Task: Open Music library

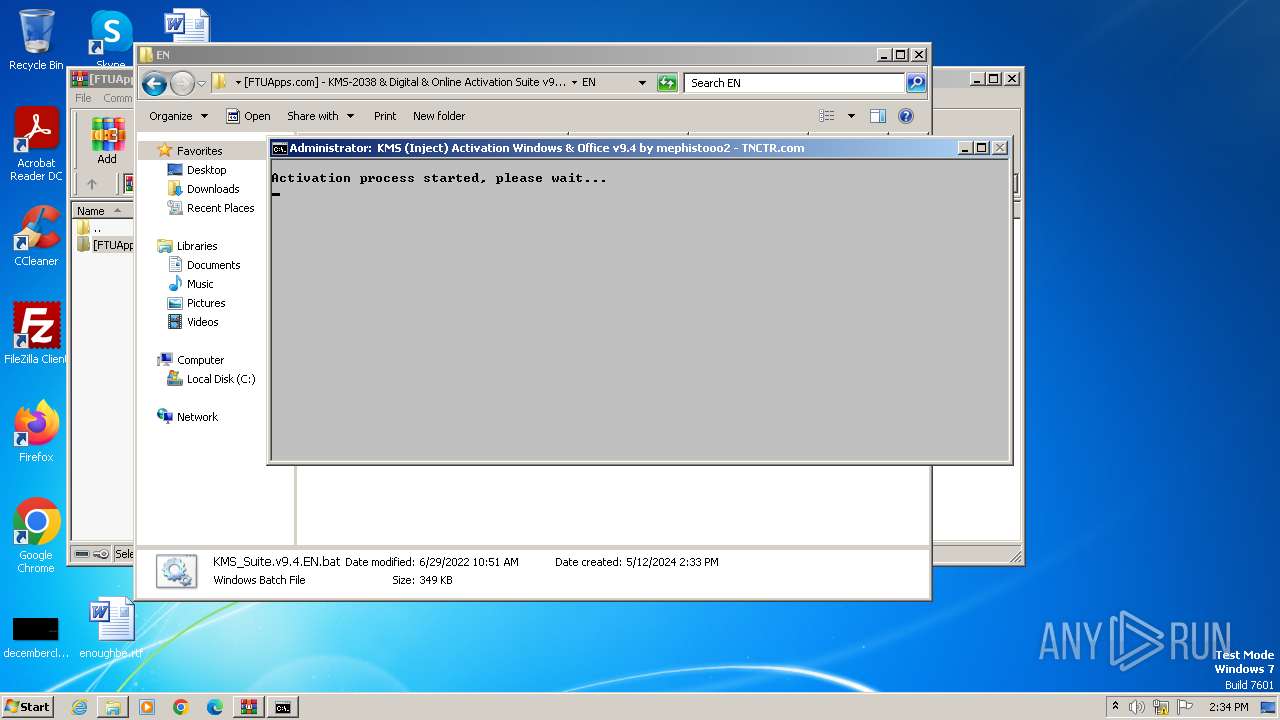Action: (199, 284)
